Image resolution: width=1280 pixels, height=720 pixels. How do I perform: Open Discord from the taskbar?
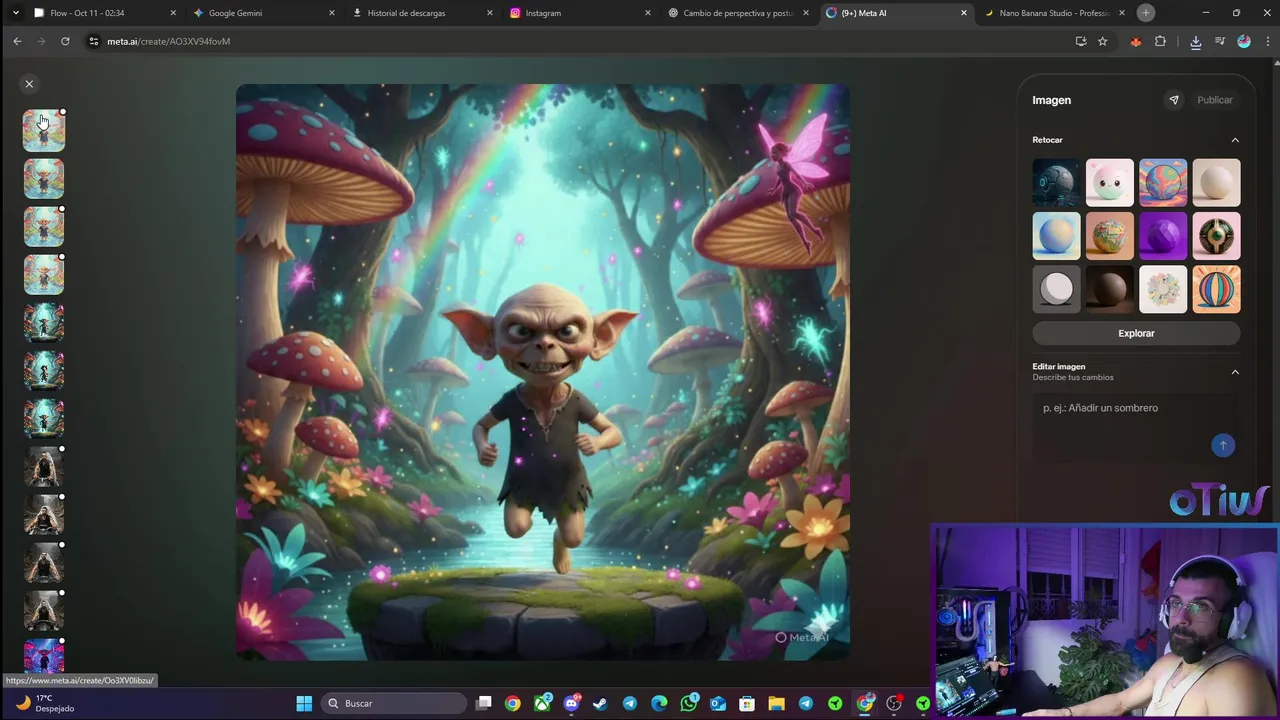pyautogui.click(x=571, y=703)
